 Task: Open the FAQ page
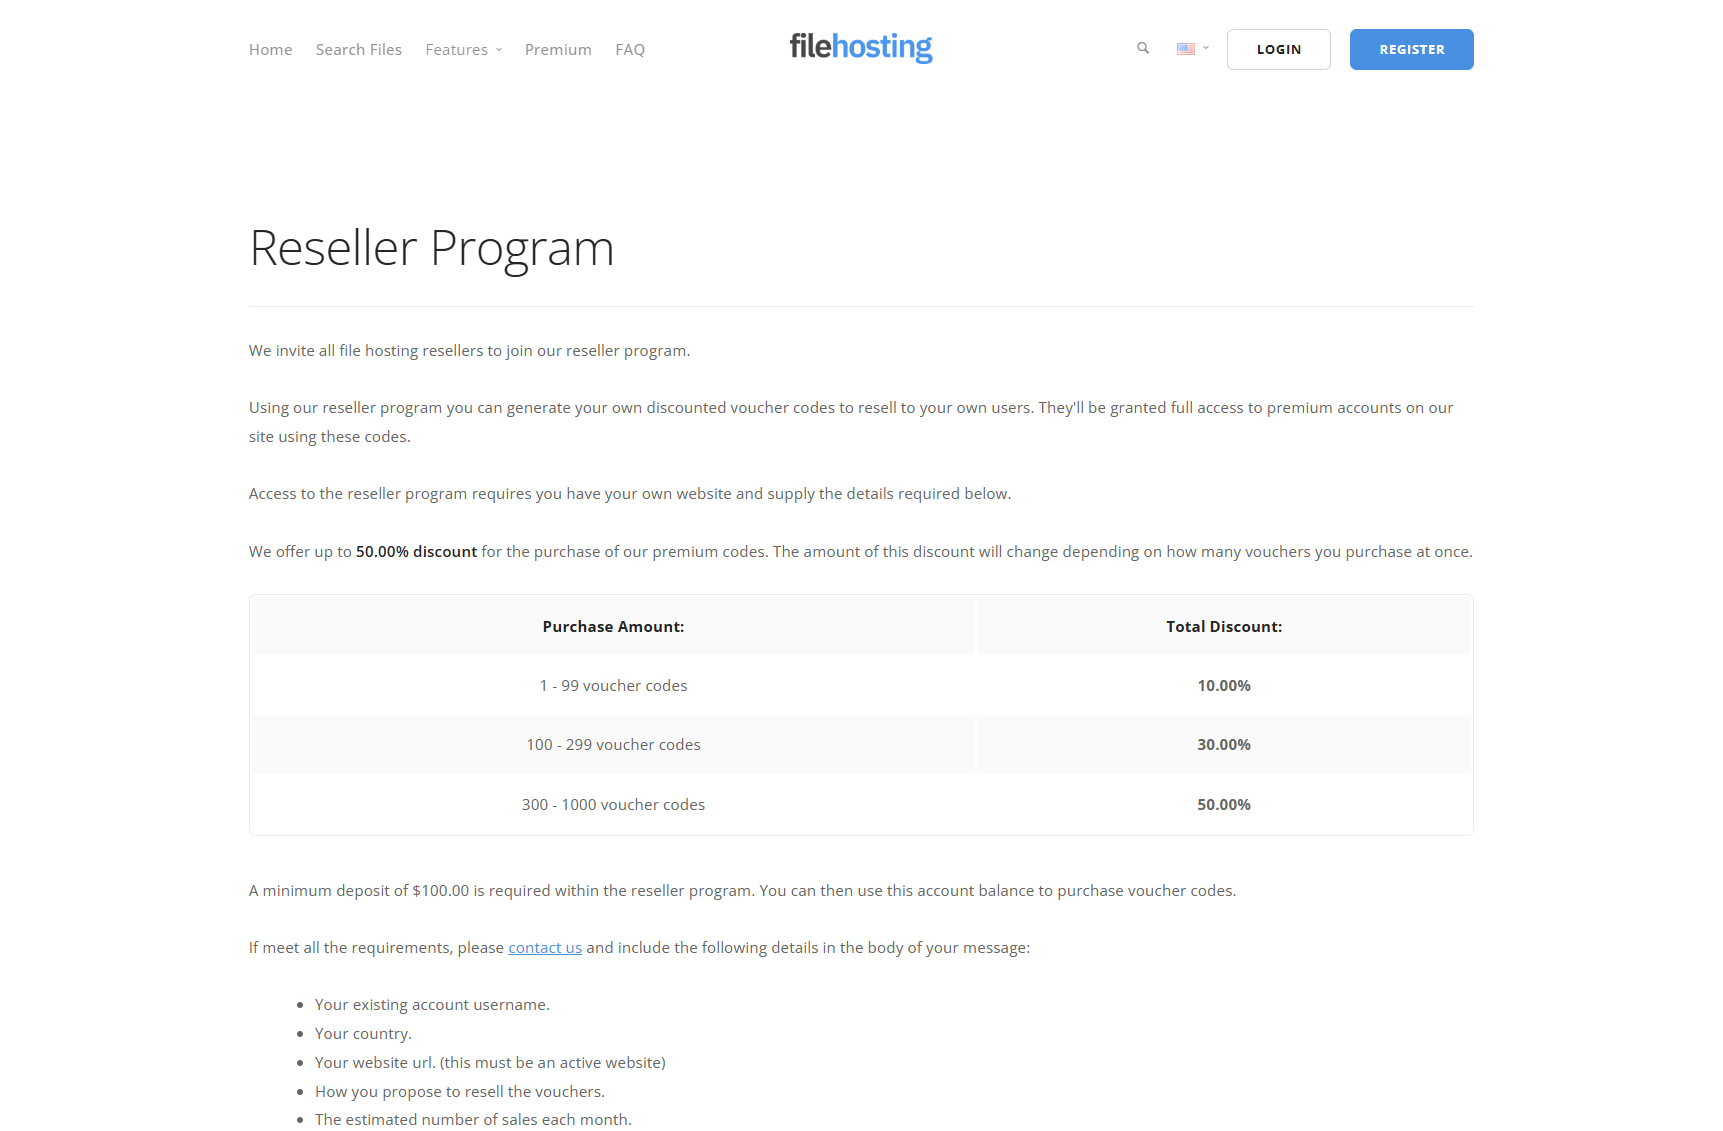point(630,49)
